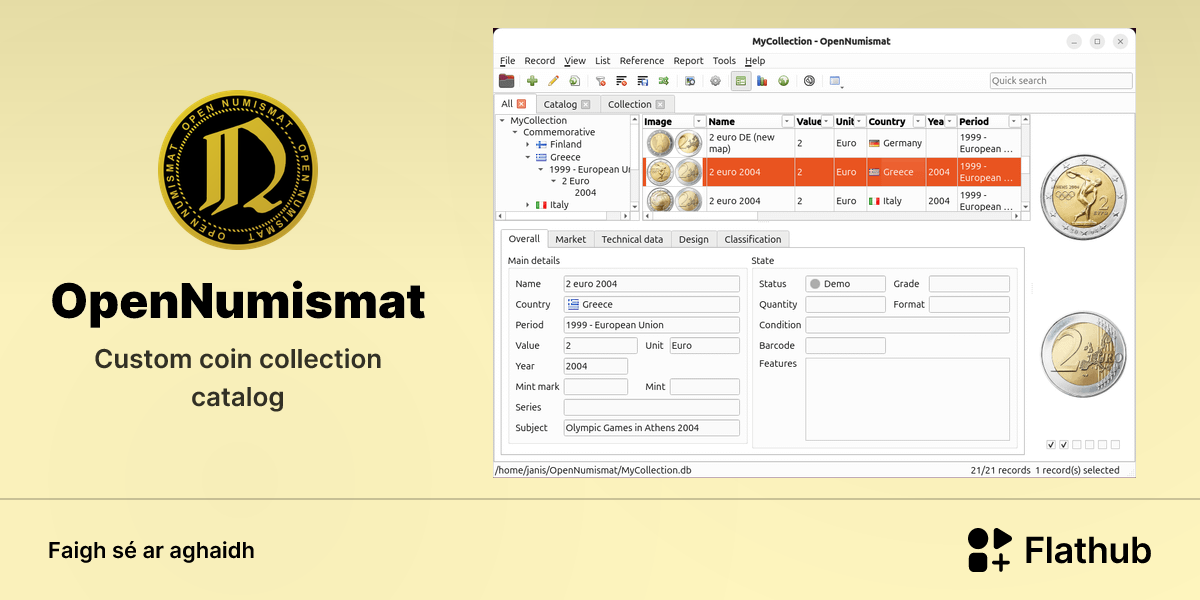This screenshot has width=1200, height=600.
Task: Select the Italy 2 euro 2004 row
Action: pyautogui.click(x=832, y=200)
